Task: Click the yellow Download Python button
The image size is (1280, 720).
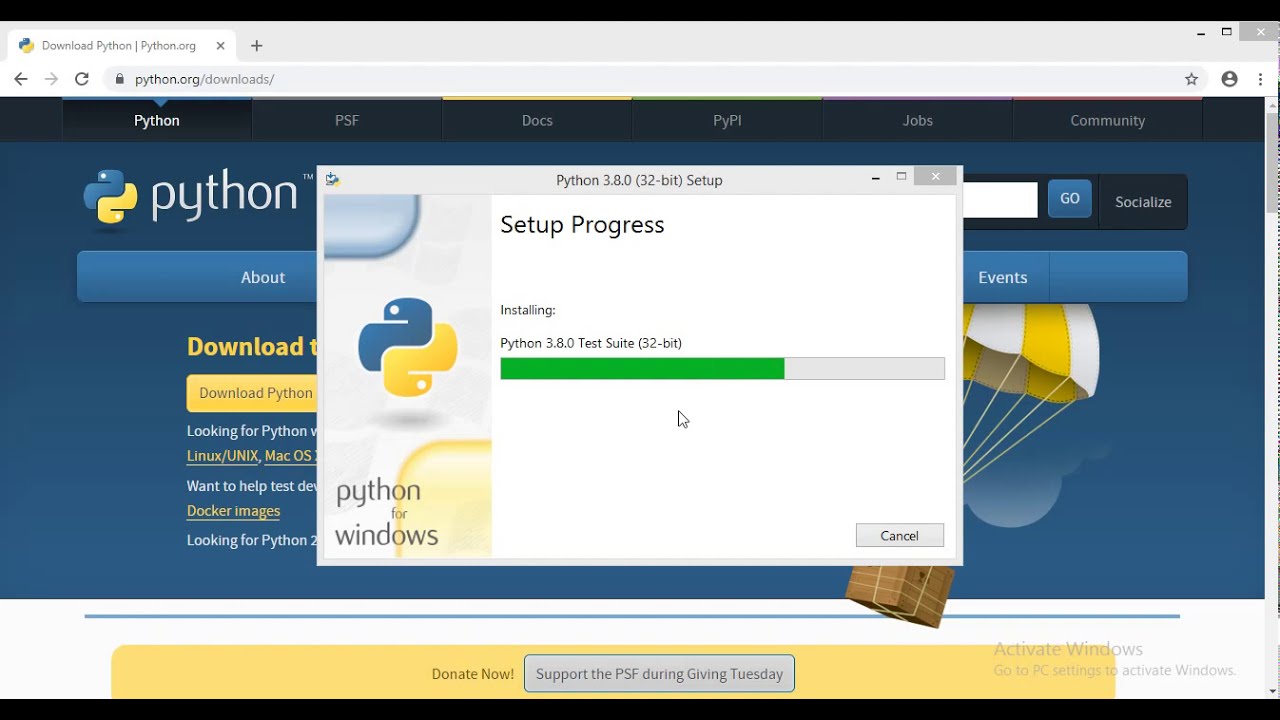Action: (252, 393)
